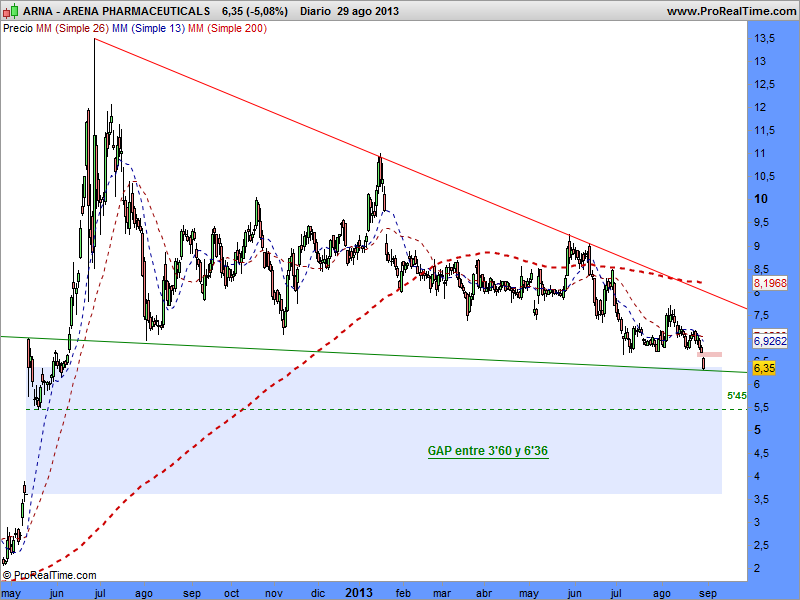Click the 6,9262 moving average value tag
This screenshot has width=800, height=600.
coord(770,341)
